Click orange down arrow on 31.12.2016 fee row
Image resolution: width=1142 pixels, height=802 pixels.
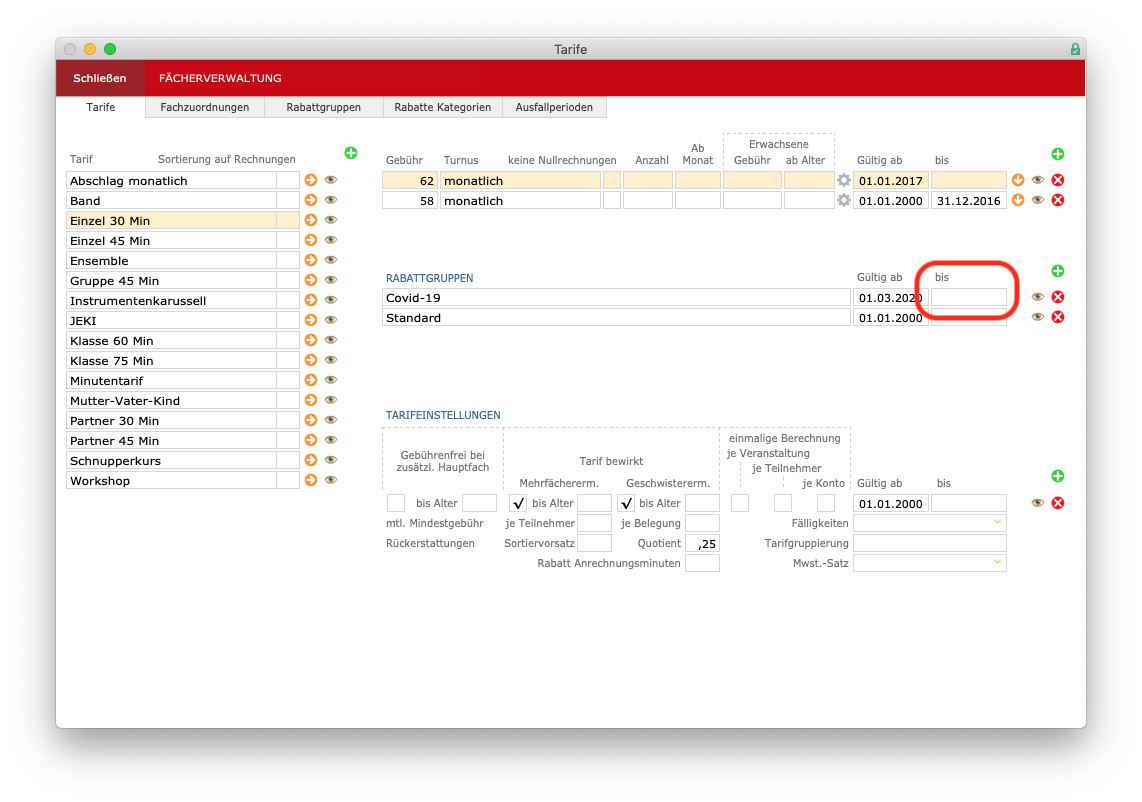(1018, 200)
